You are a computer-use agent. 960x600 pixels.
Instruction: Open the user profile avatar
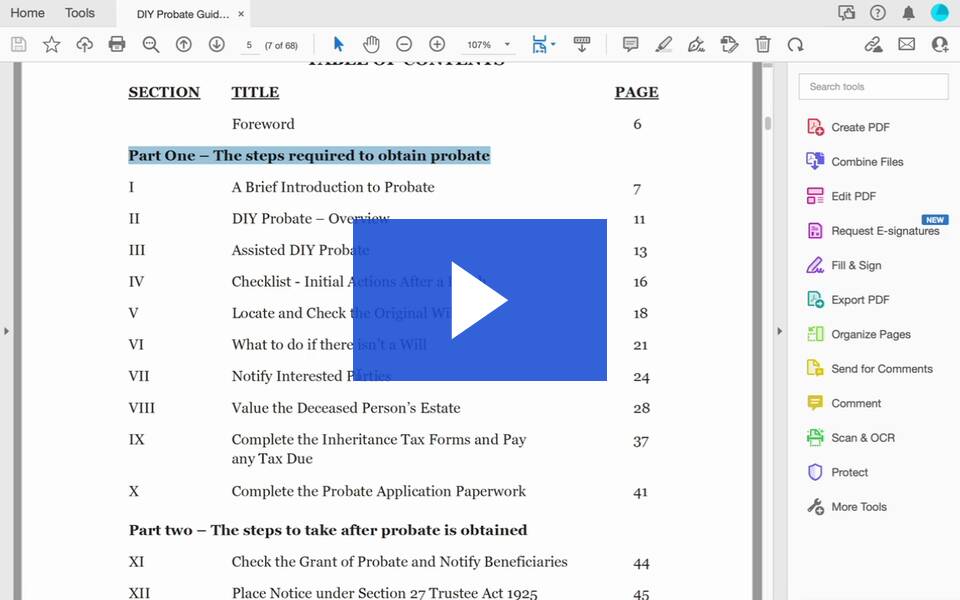[940, 13]
